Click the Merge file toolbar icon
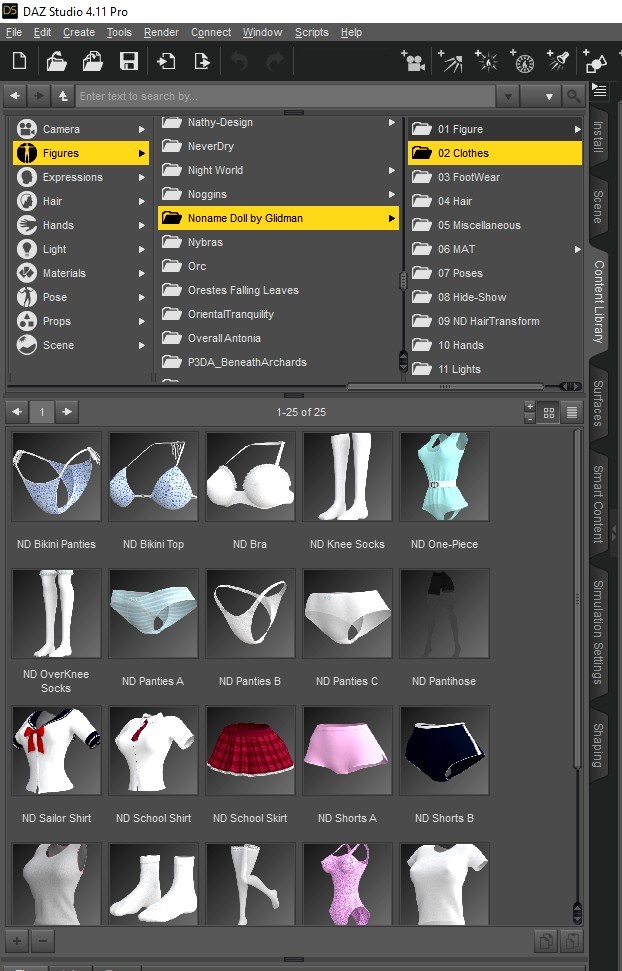Screen dimensions: 622x971 (x=93, y=61)
